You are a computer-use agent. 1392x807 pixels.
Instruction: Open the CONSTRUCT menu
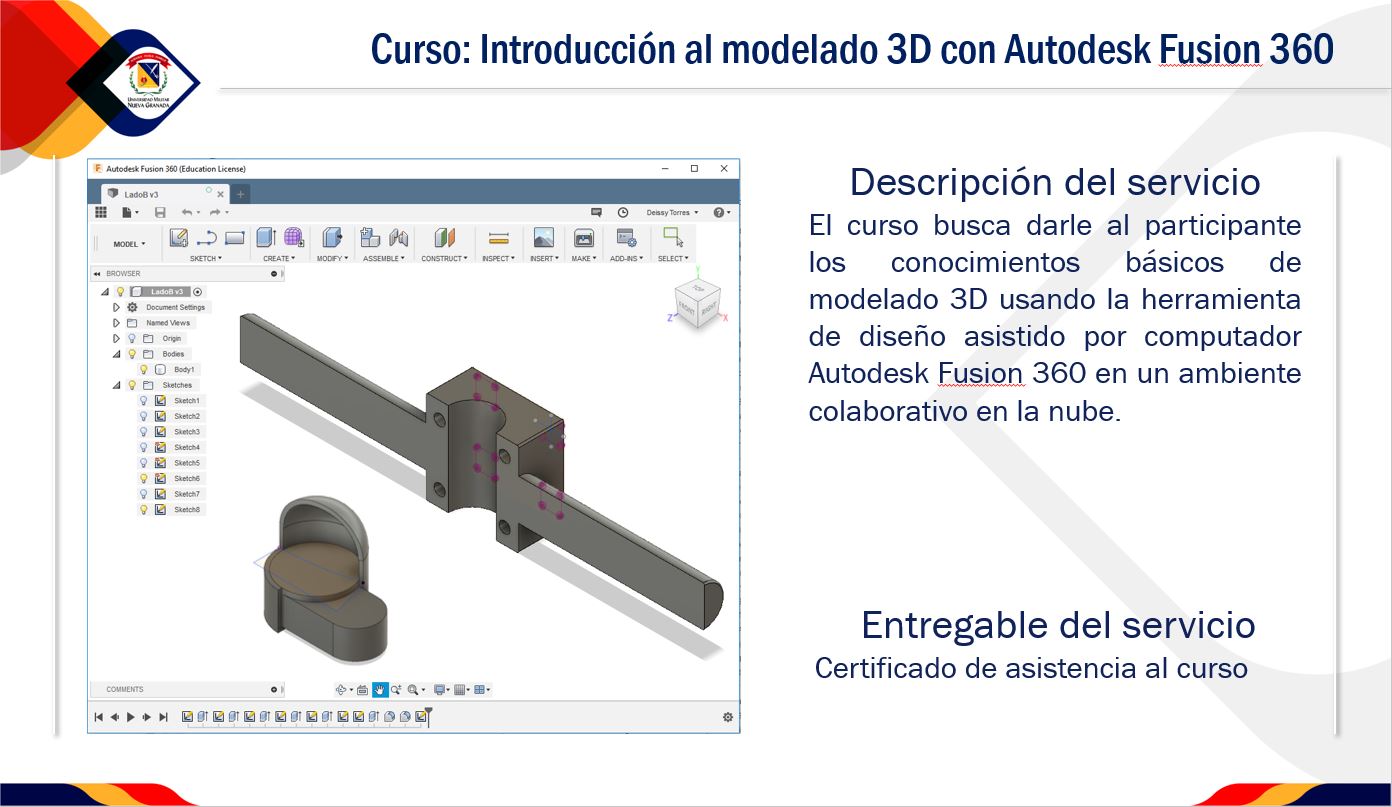click(444, 259)
